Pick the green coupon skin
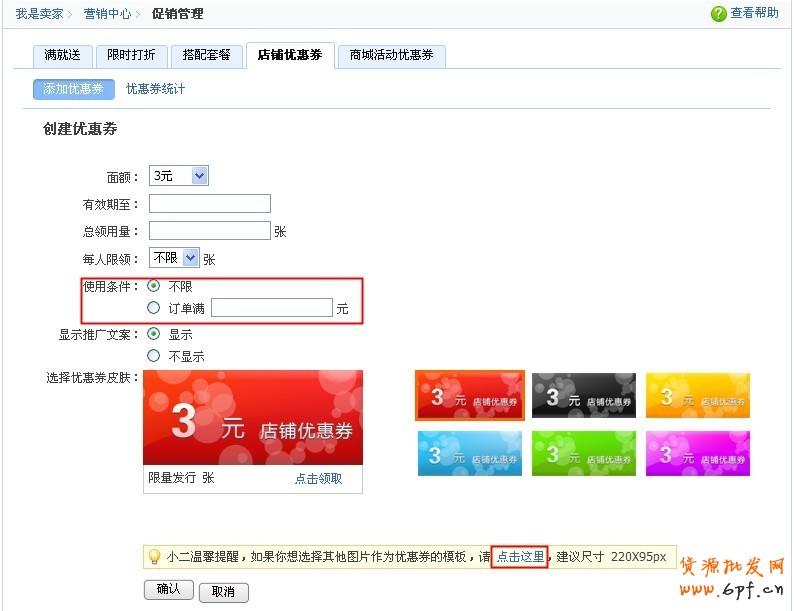The height and width of the screenshot is (611, 794). click(x=583, y=453)
